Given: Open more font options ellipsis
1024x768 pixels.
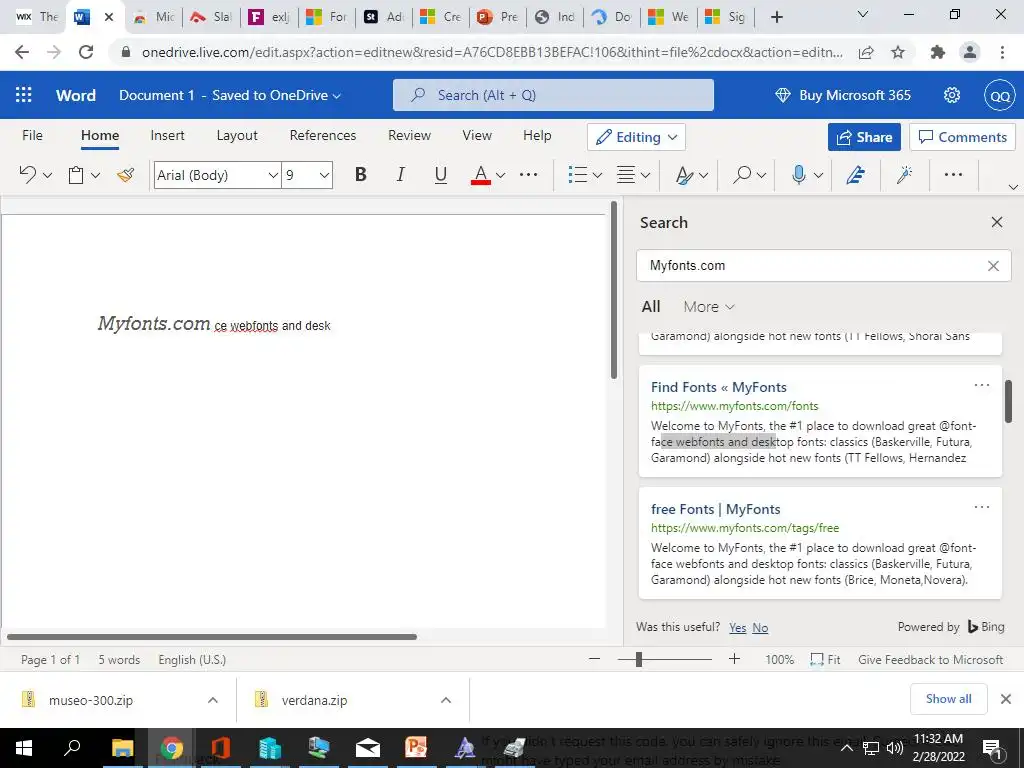Looking at the screenshot, I should [x=528, y=174].
